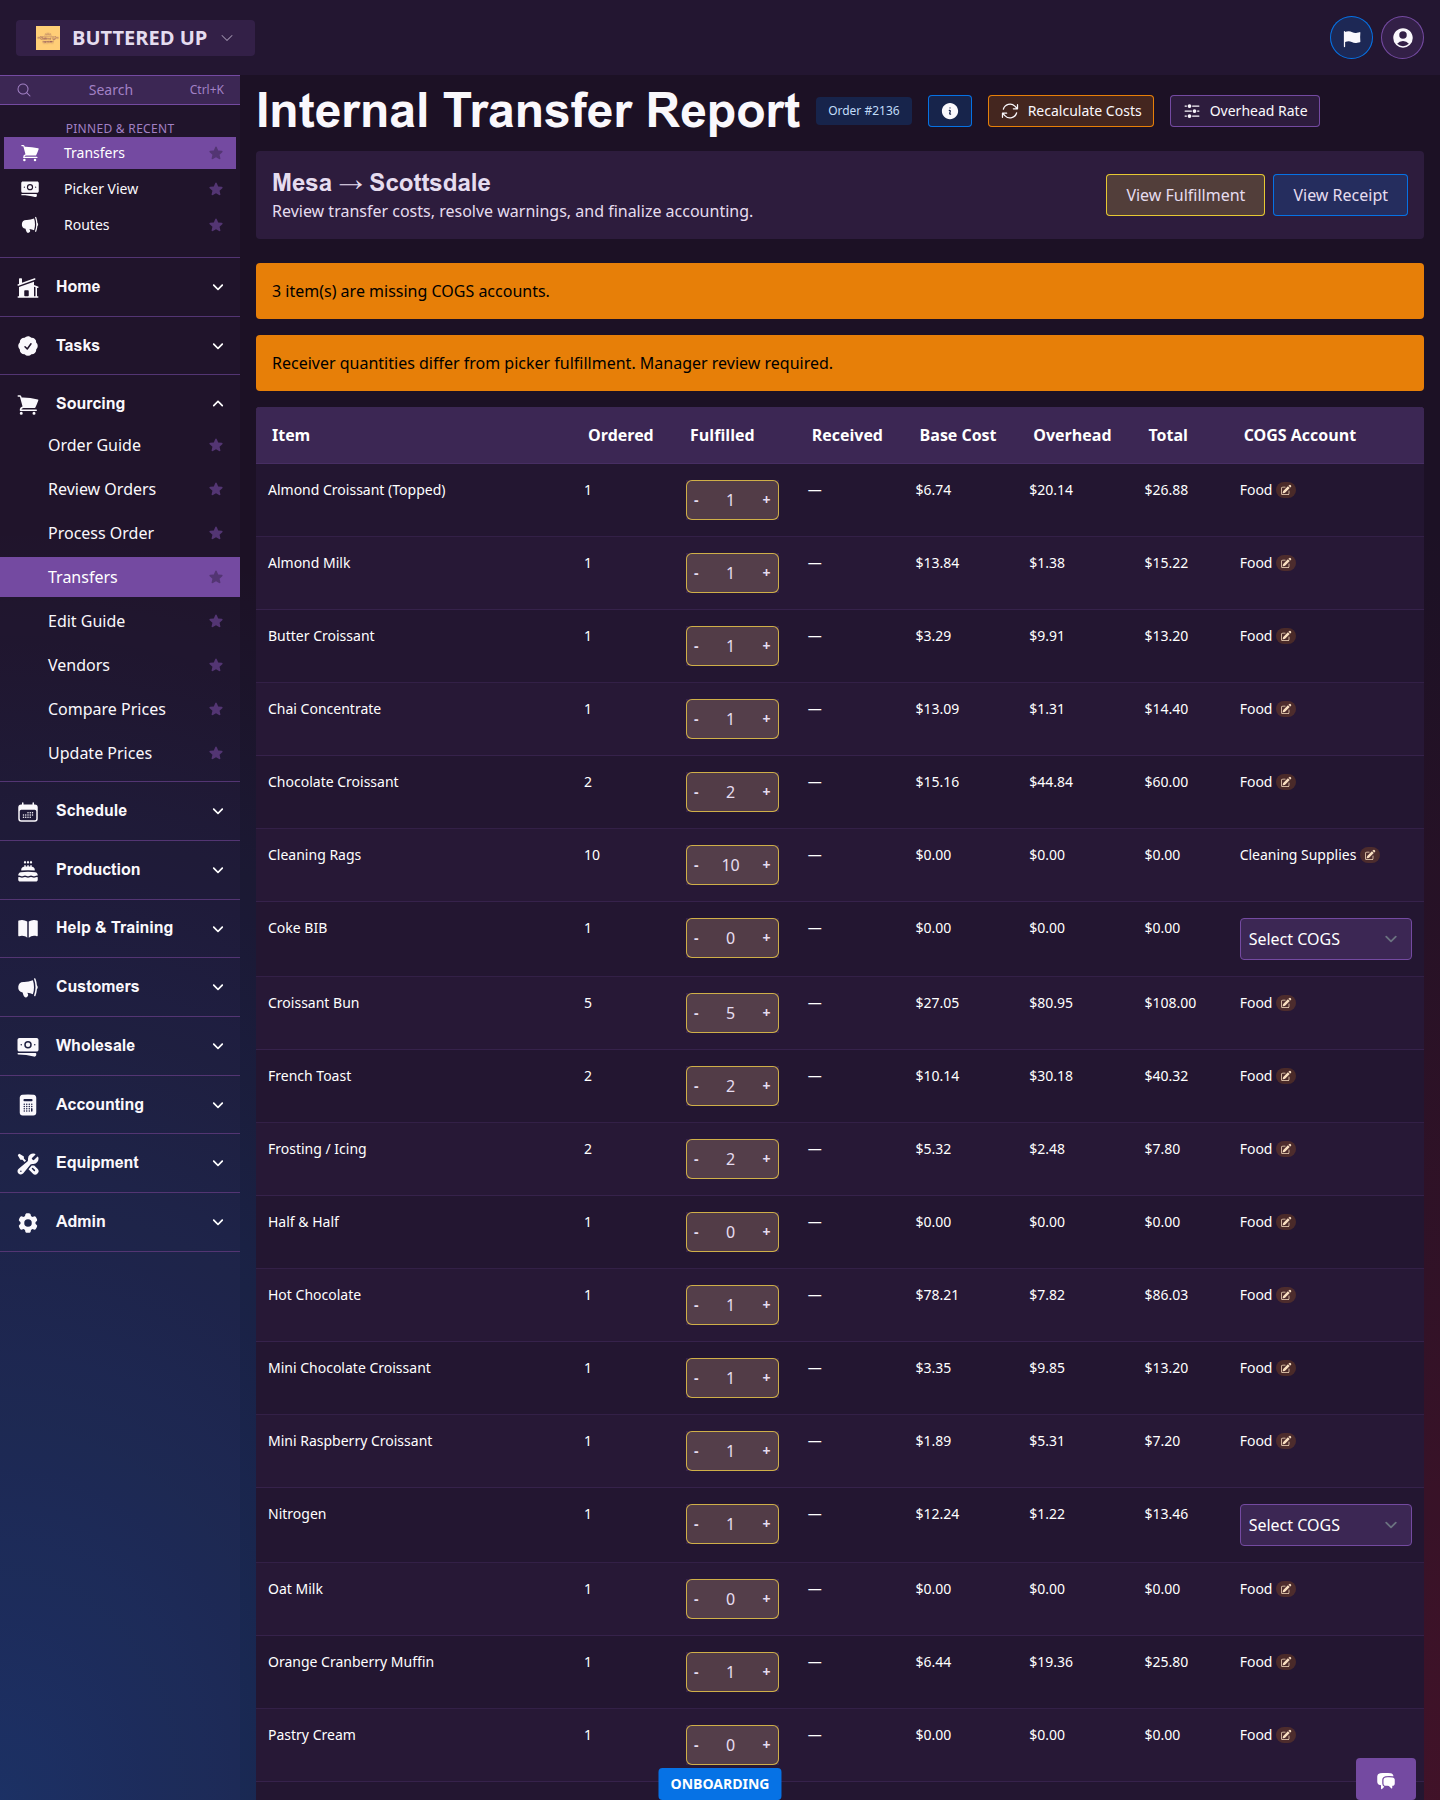The image size is (1440, 1800).
Task: Toggle star for Routes
Action: coord(216,225)
